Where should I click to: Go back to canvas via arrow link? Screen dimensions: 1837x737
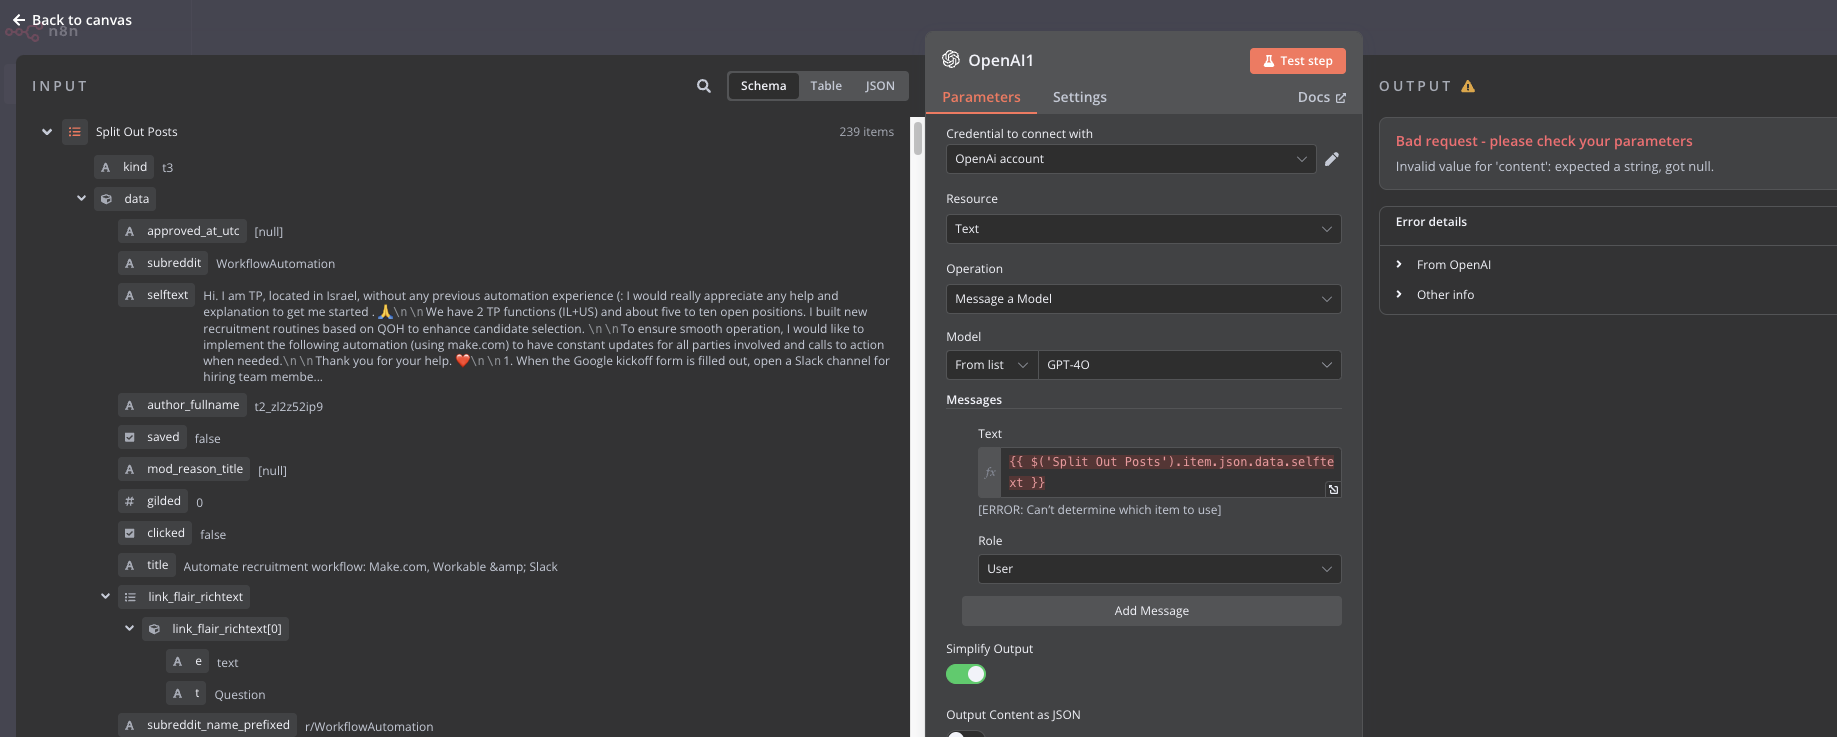pos(71,20)
